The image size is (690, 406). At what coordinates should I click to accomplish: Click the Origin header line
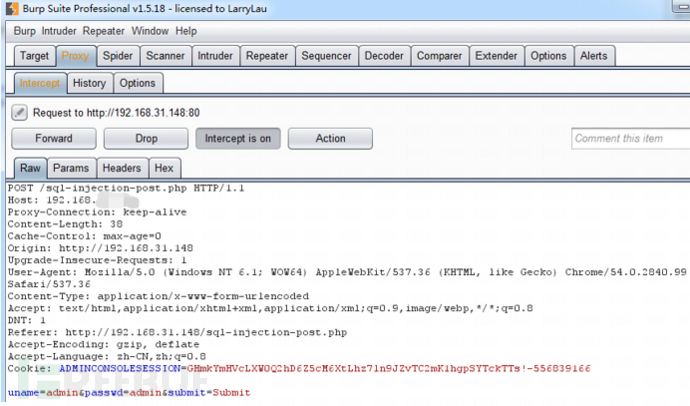point(100,248)
